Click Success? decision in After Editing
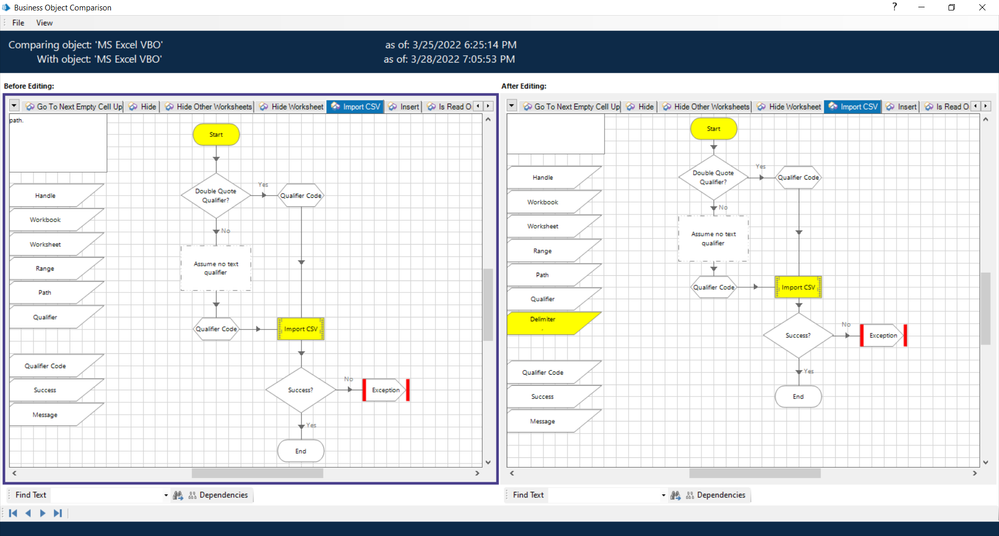This screenshot has width=999, height=536. [798, 335]
